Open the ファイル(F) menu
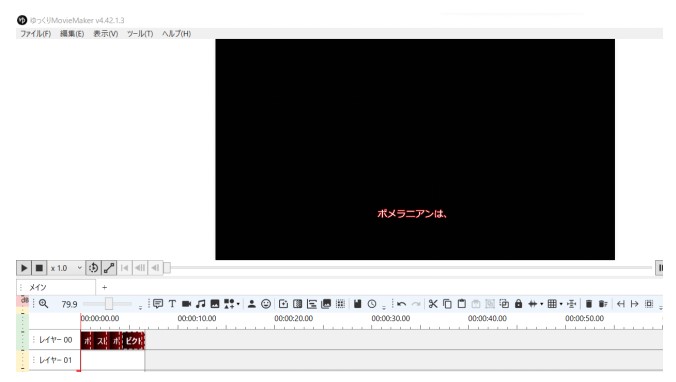Viewport: 676px width, 382px height. [x=35, y=34]
